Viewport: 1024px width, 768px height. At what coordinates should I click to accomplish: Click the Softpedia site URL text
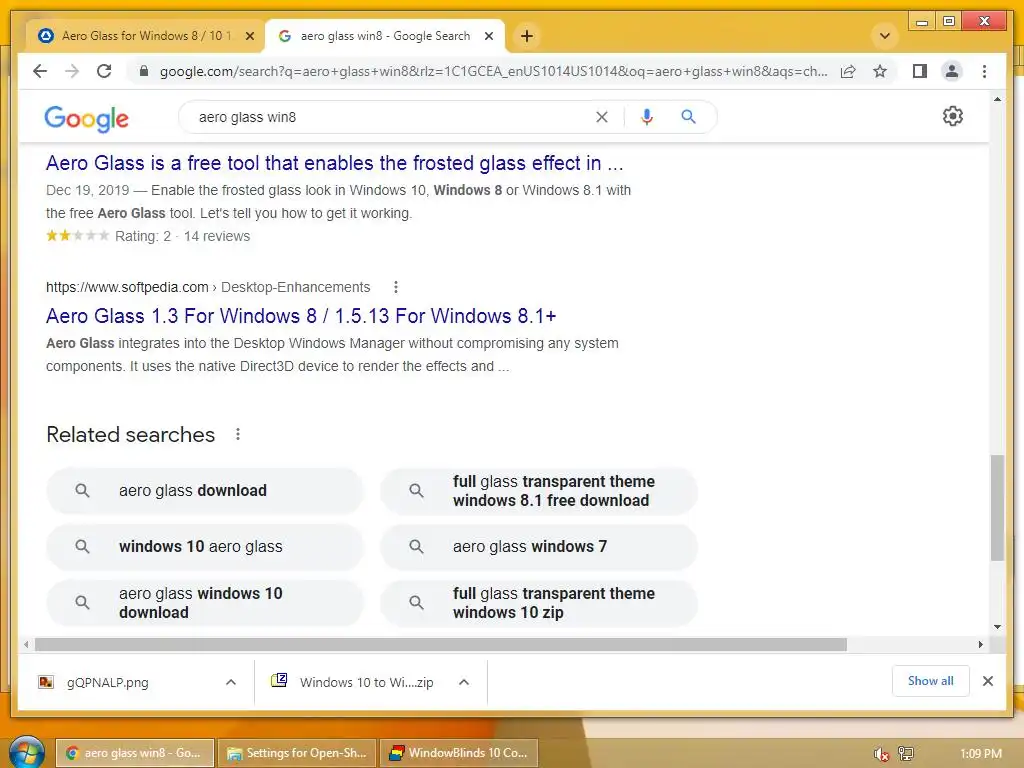pos(127,287)
